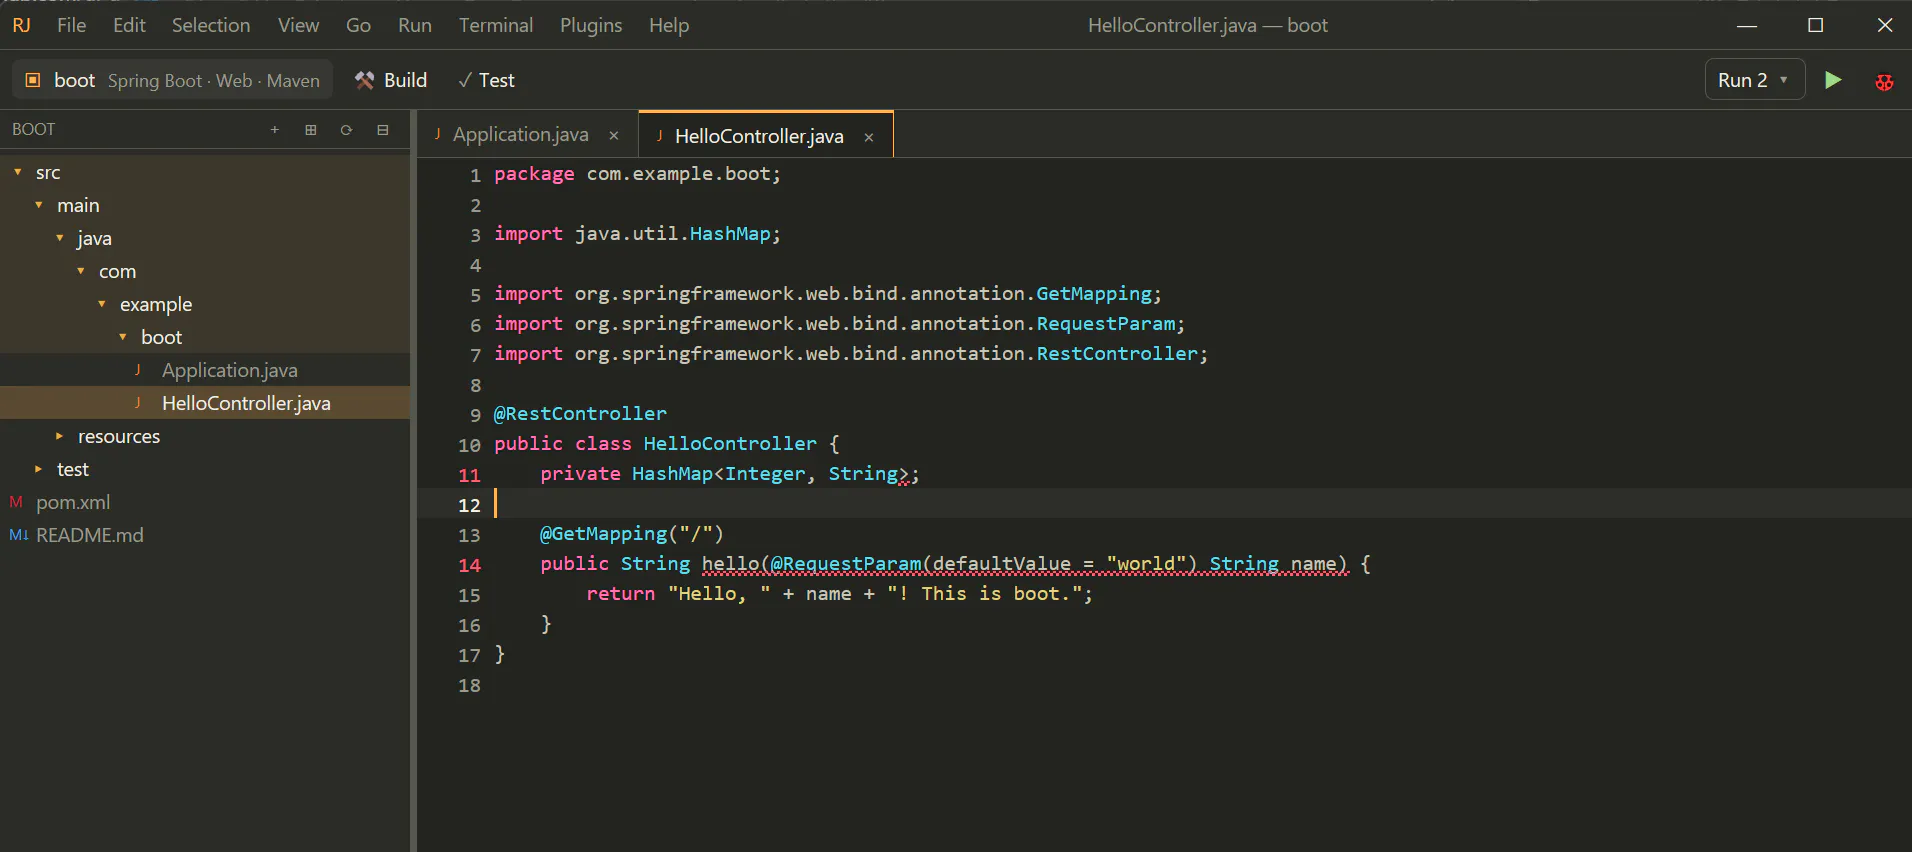
Task: Collapse the src folder
Action: [18, 172]
